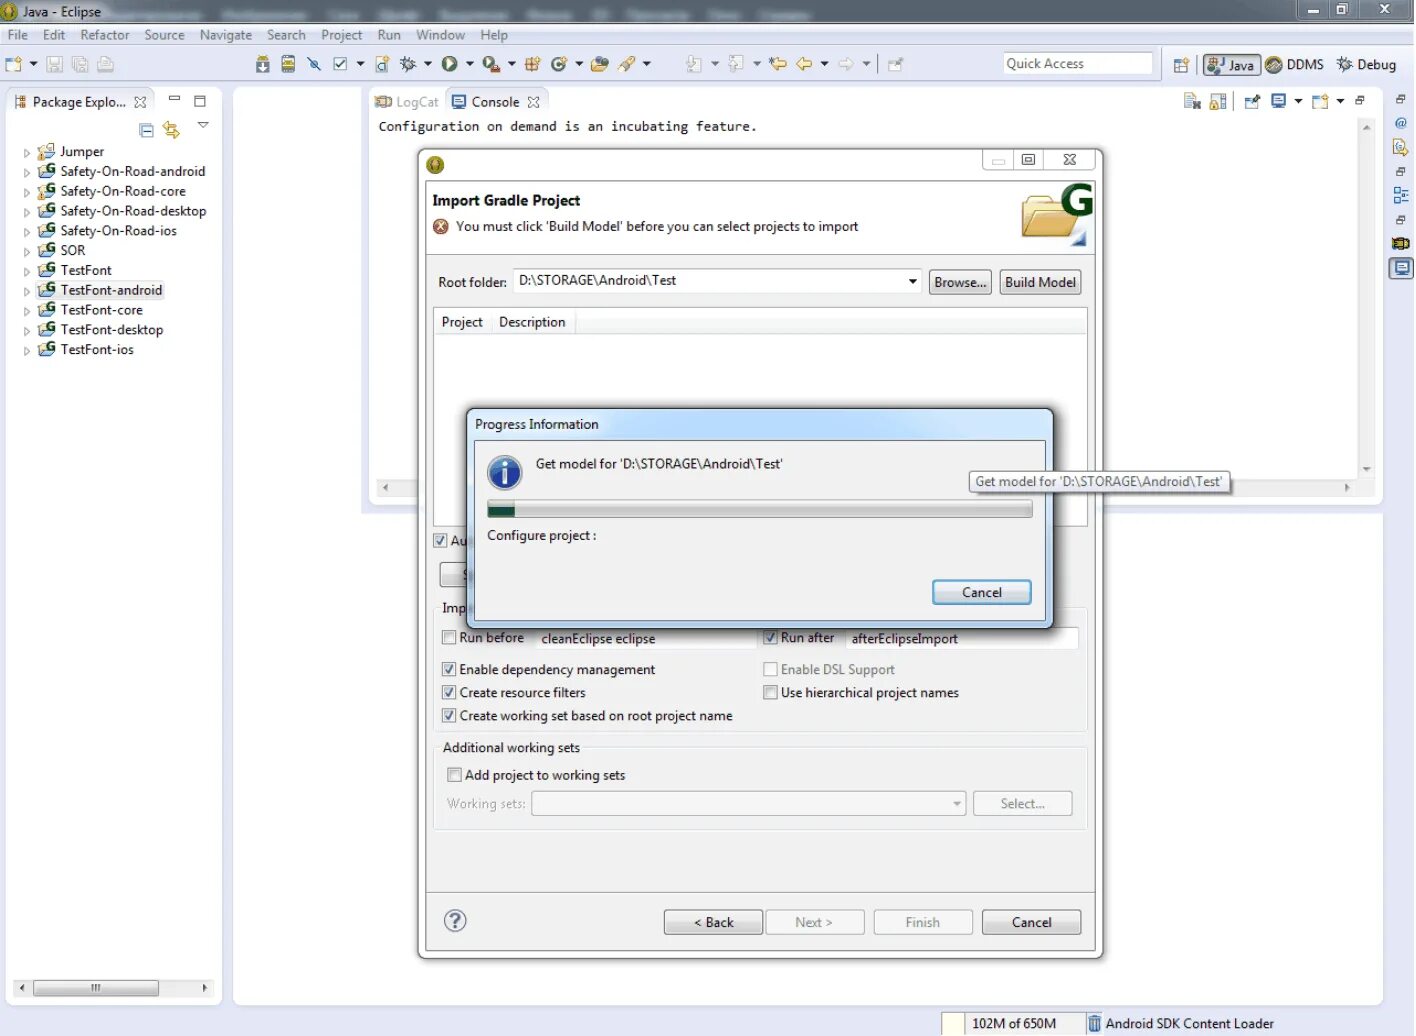Toggle Link with Editor in Package Explorer

pos(171,130)
